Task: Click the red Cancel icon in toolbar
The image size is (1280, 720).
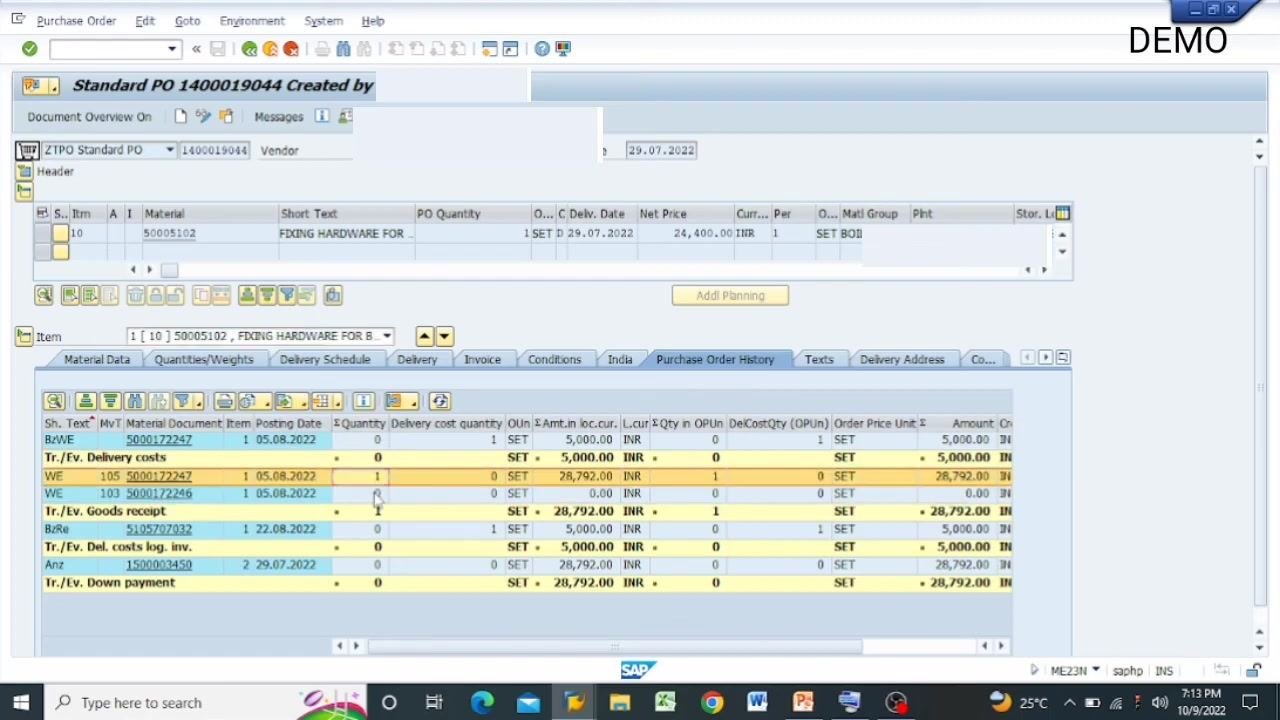Action: tap(291, 49)
